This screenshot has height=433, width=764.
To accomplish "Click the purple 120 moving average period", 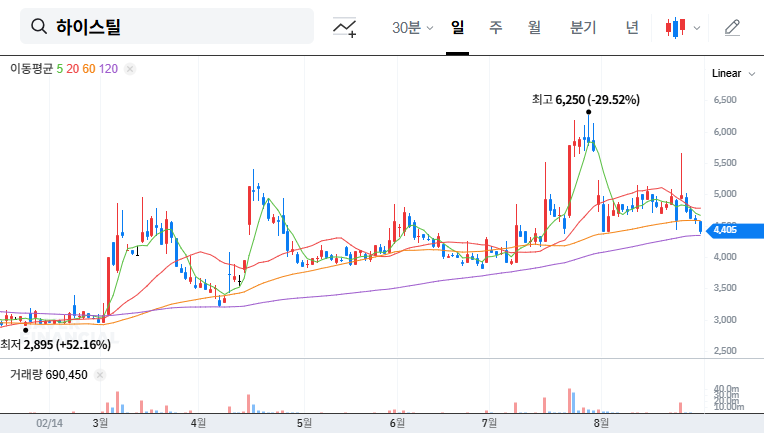I will pyautogui.click(x=108, y=69).
